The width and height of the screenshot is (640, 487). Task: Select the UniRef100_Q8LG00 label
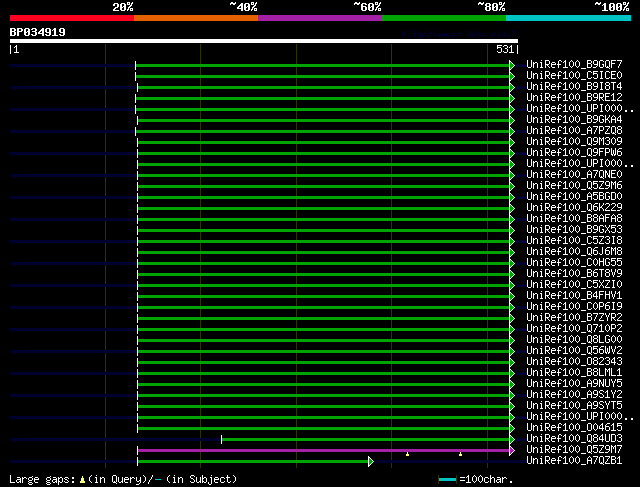(x=574, y=340)
